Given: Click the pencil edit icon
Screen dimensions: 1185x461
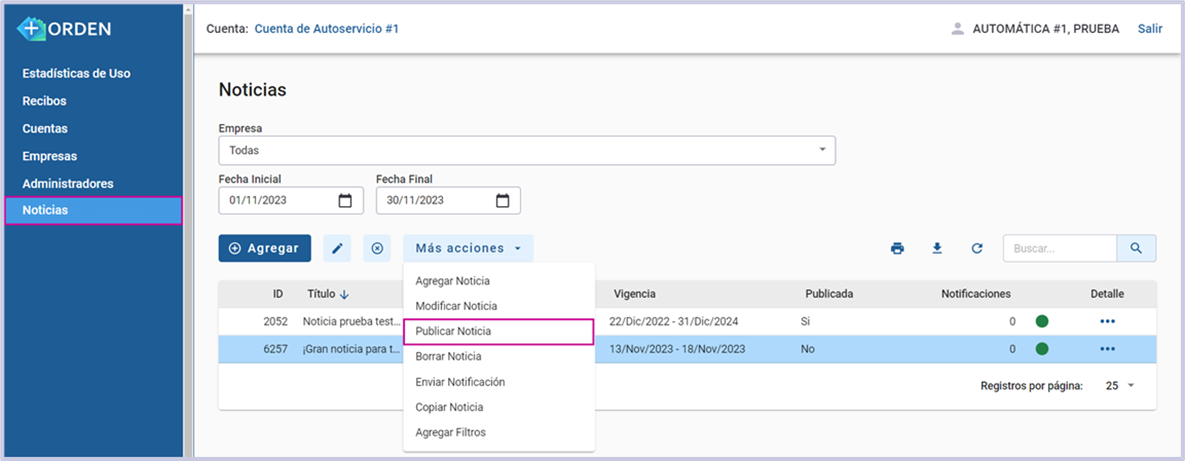Looking at the screenshot, I should (337, 249).
